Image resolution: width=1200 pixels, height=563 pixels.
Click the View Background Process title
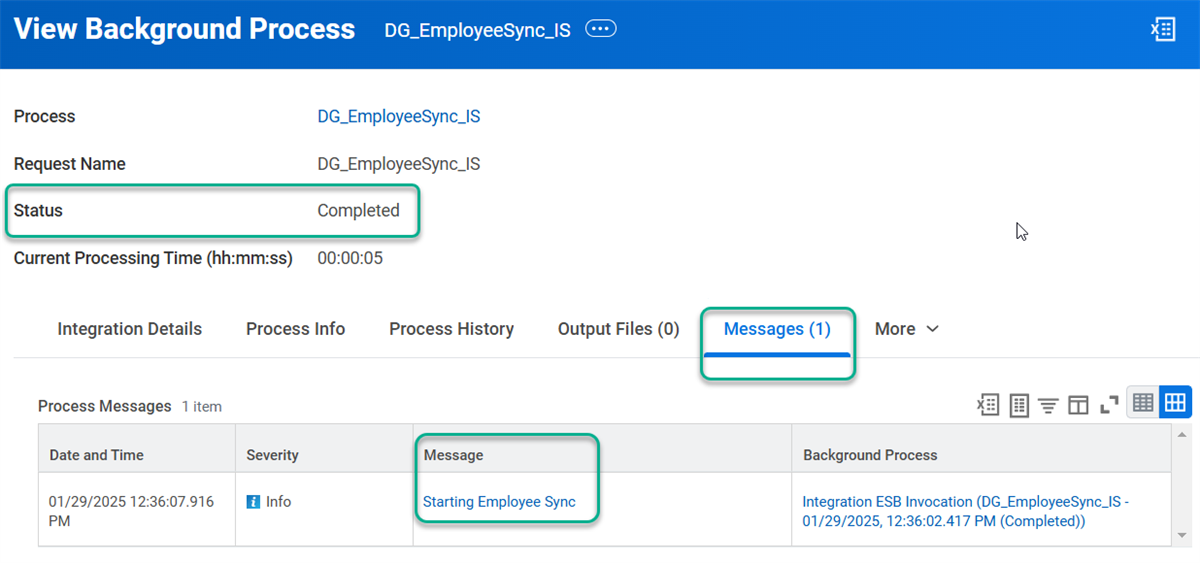click(x=184, y=29)
